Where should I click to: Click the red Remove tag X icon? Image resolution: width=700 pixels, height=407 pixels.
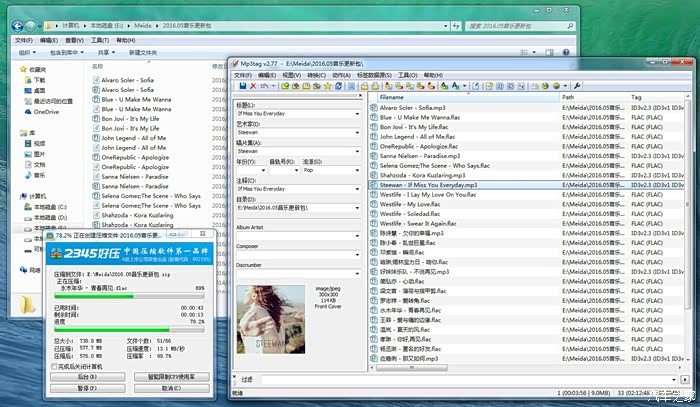(x=252, y=86)
